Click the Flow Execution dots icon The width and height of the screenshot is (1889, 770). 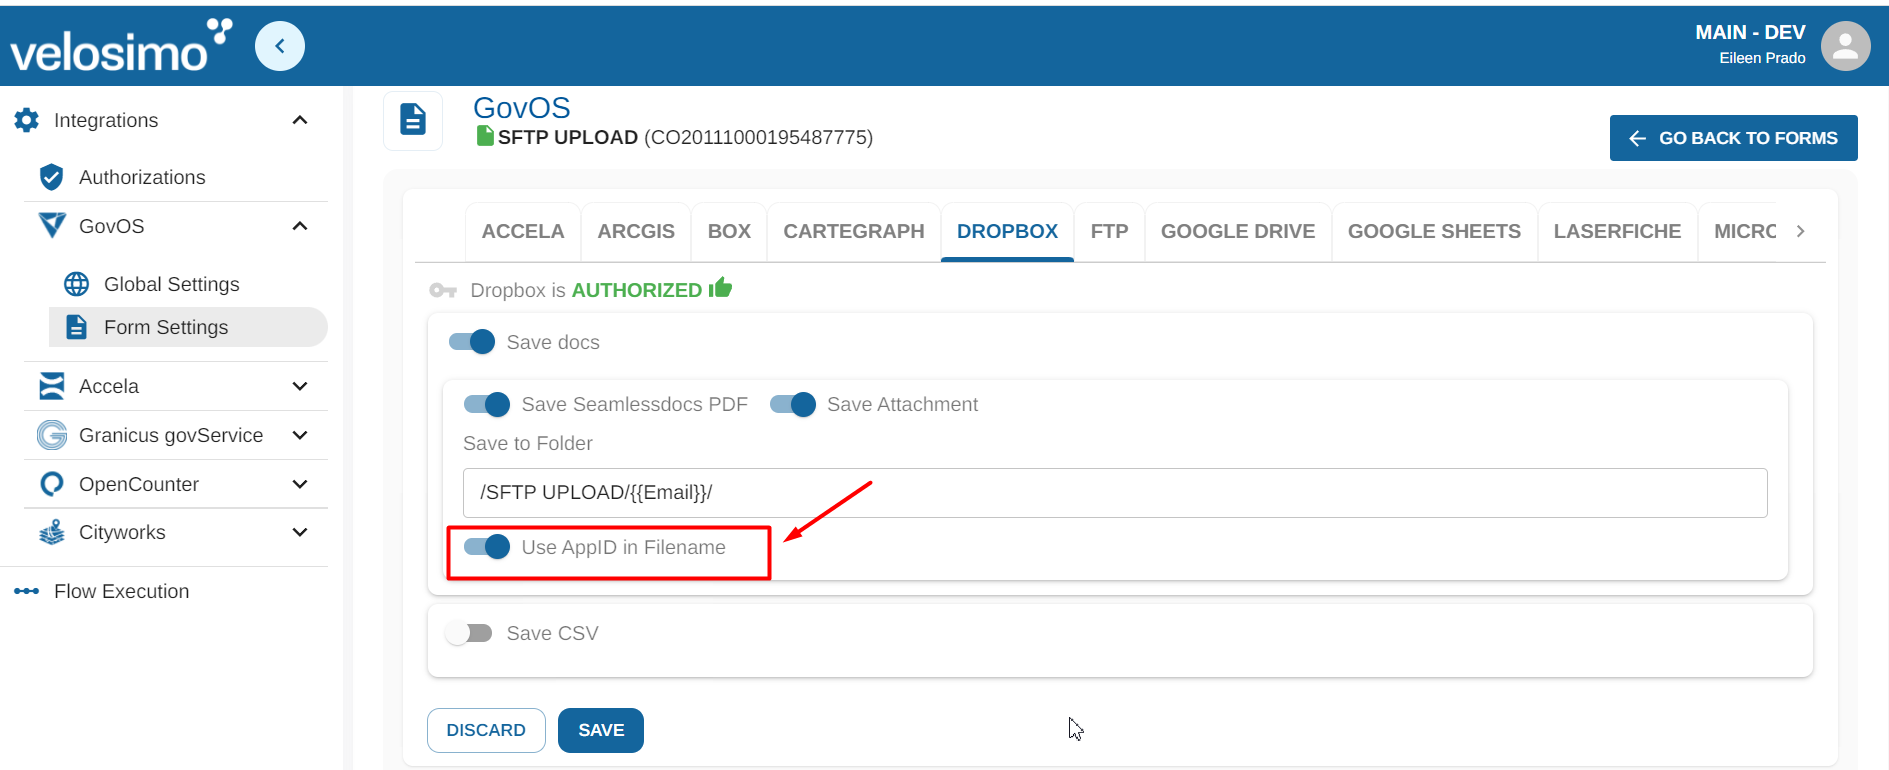pyautogui.click(x=27, y=591)
